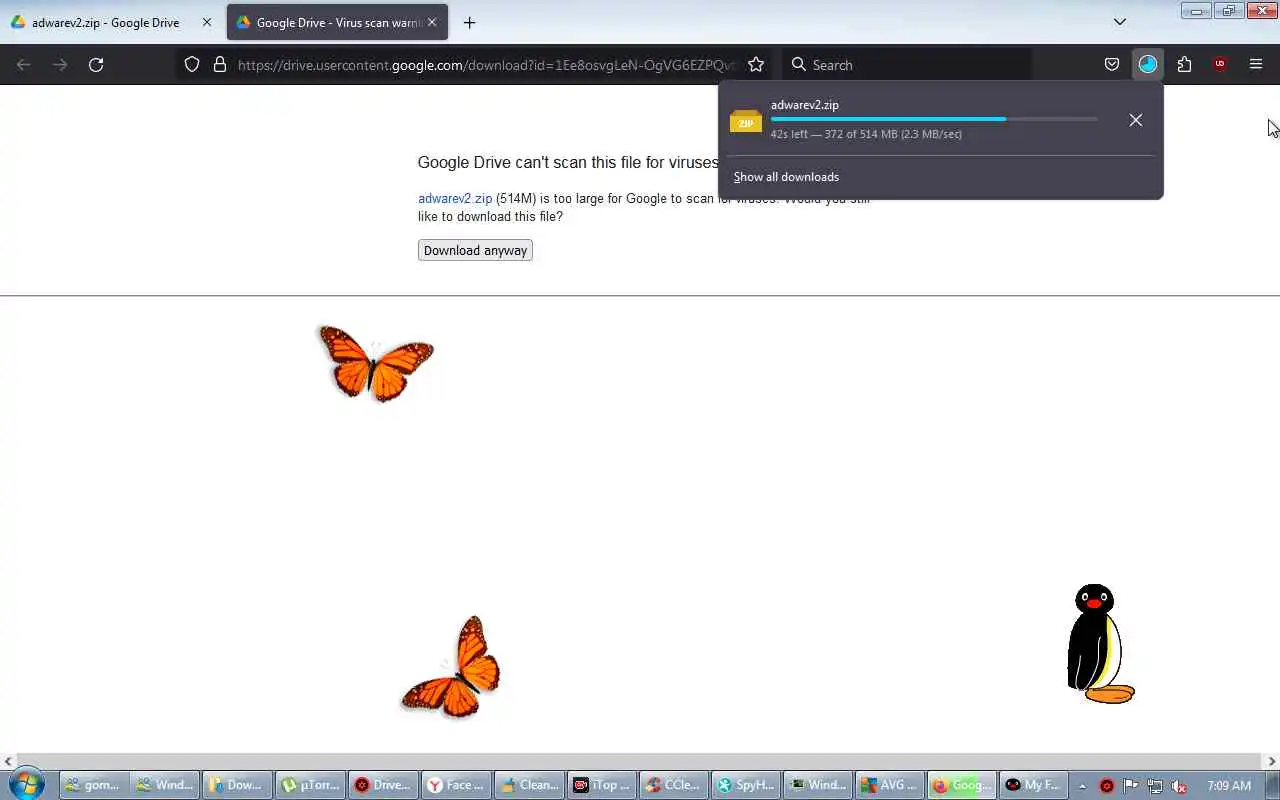Viewport: 1280px width, 800px height.
Task: Open the list all tabs dropdown arrow
Action: 1120,22
